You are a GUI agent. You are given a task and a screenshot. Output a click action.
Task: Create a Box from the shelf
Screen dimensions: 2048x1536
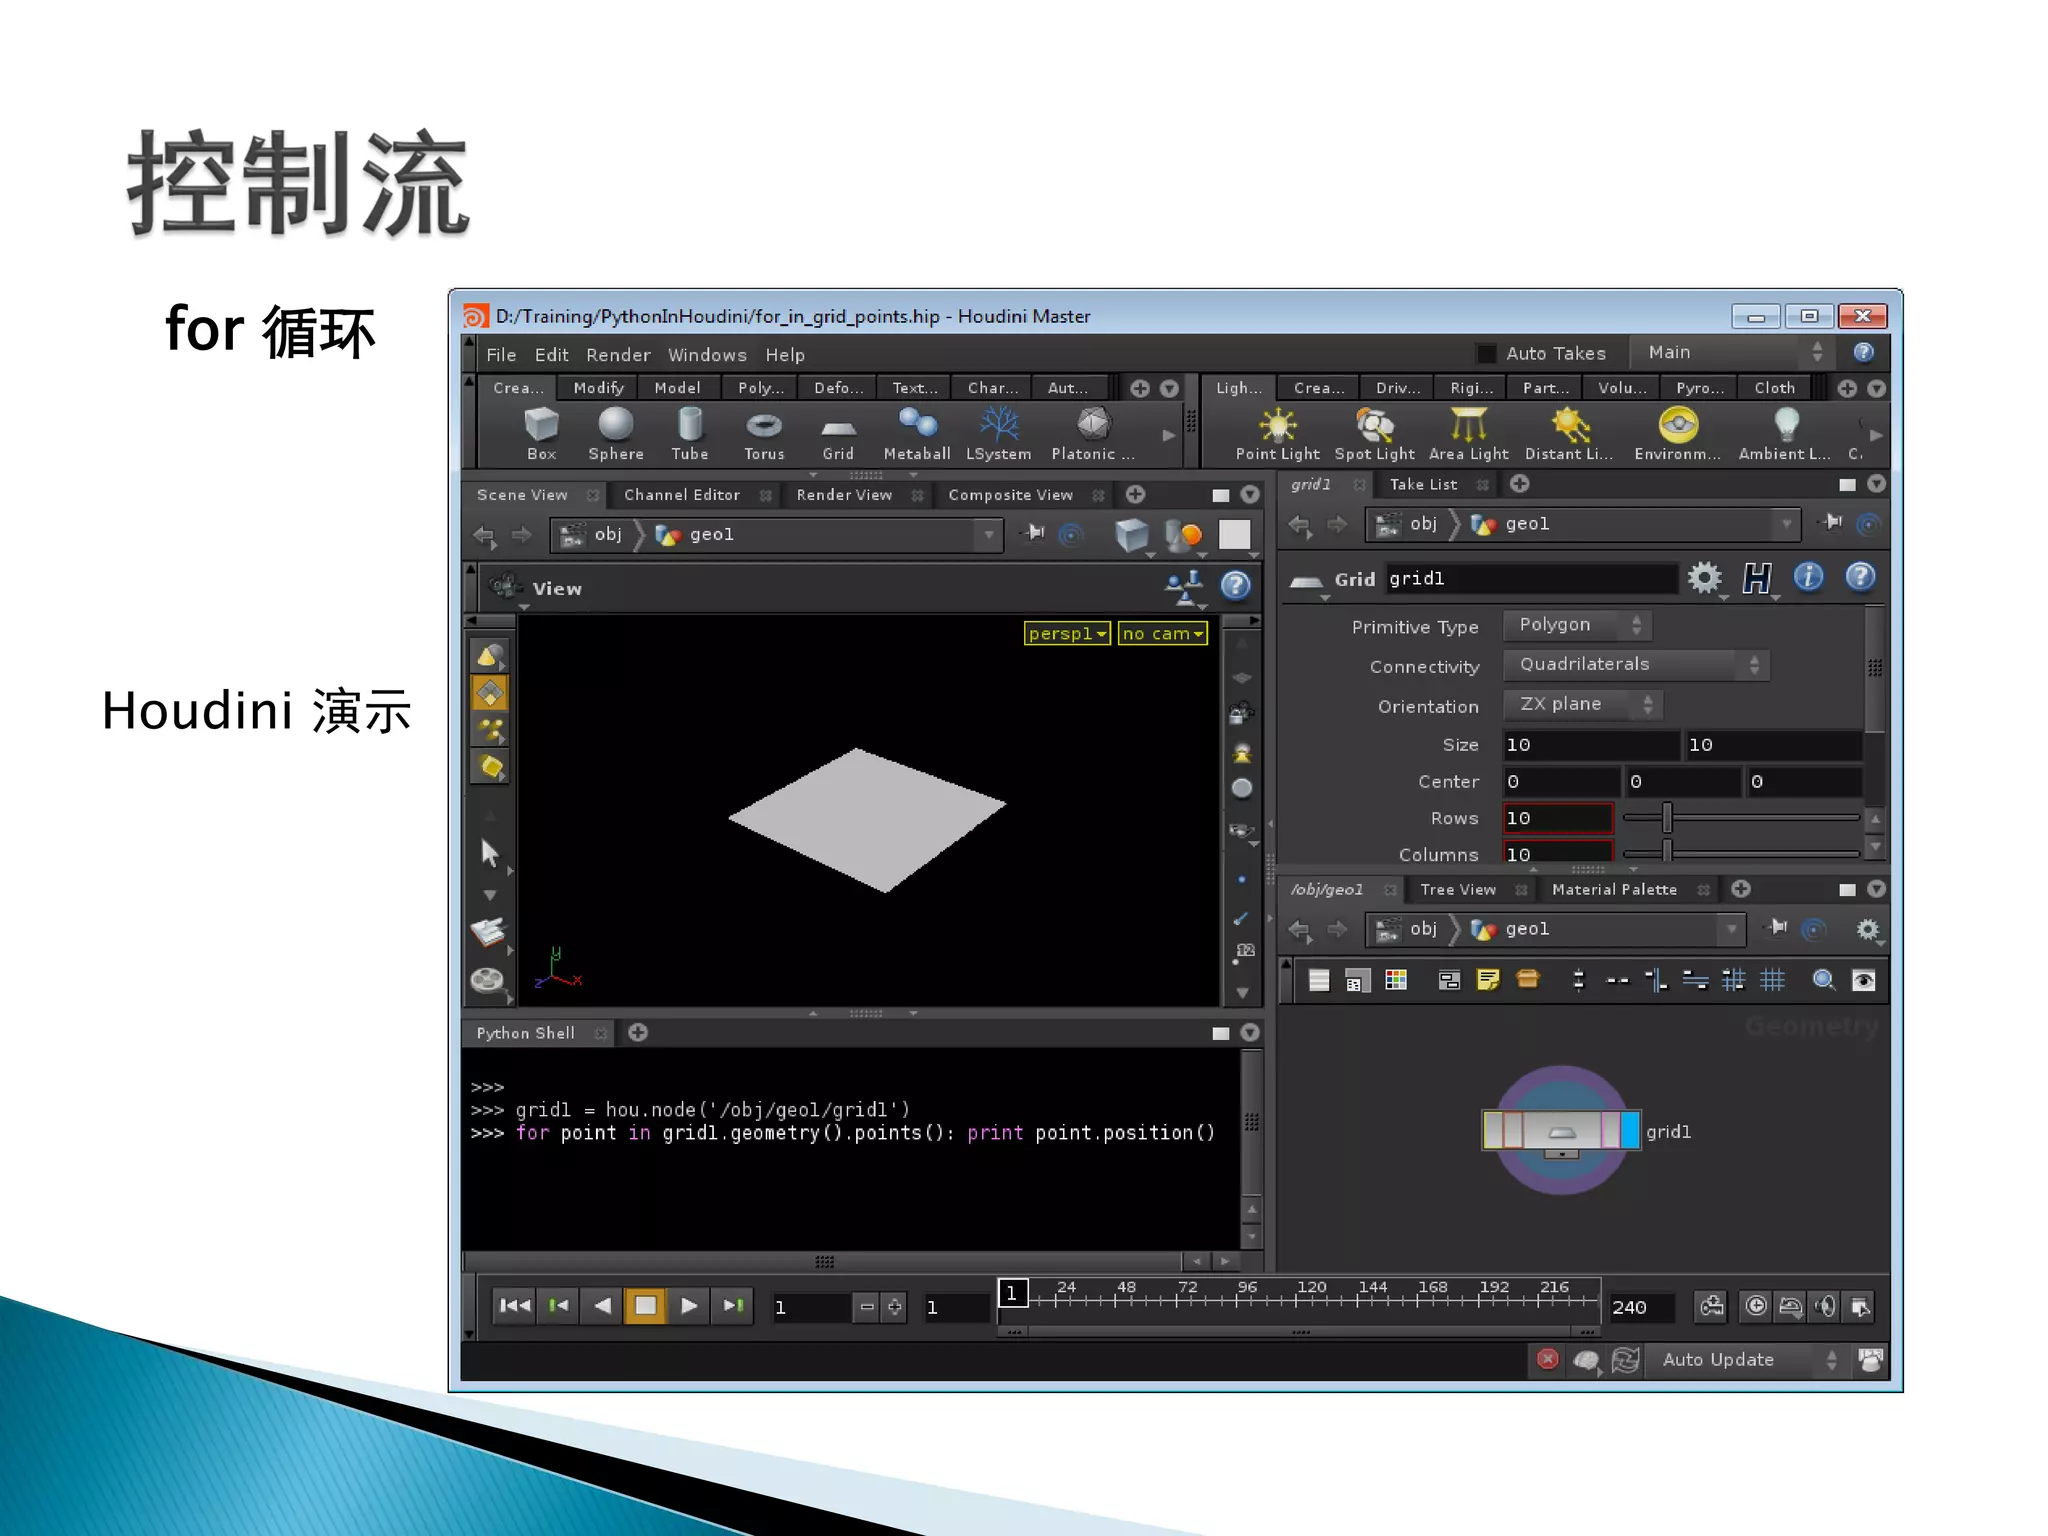pos(541,434)
